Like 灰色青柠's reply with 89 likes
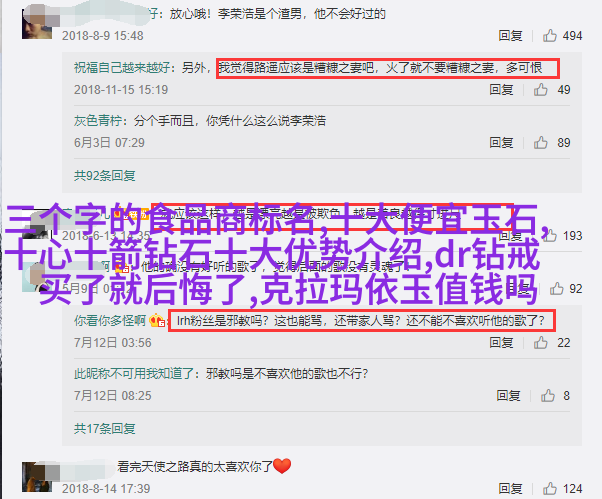The height and width of the screenshot is (499, 602). (x=541, y=143)
